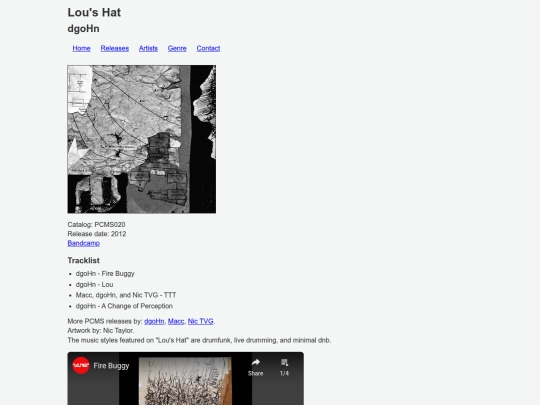The height and width of the screenshot is (405, 540).
Task: Open the Releases navigation link
Action: point(115,48)
